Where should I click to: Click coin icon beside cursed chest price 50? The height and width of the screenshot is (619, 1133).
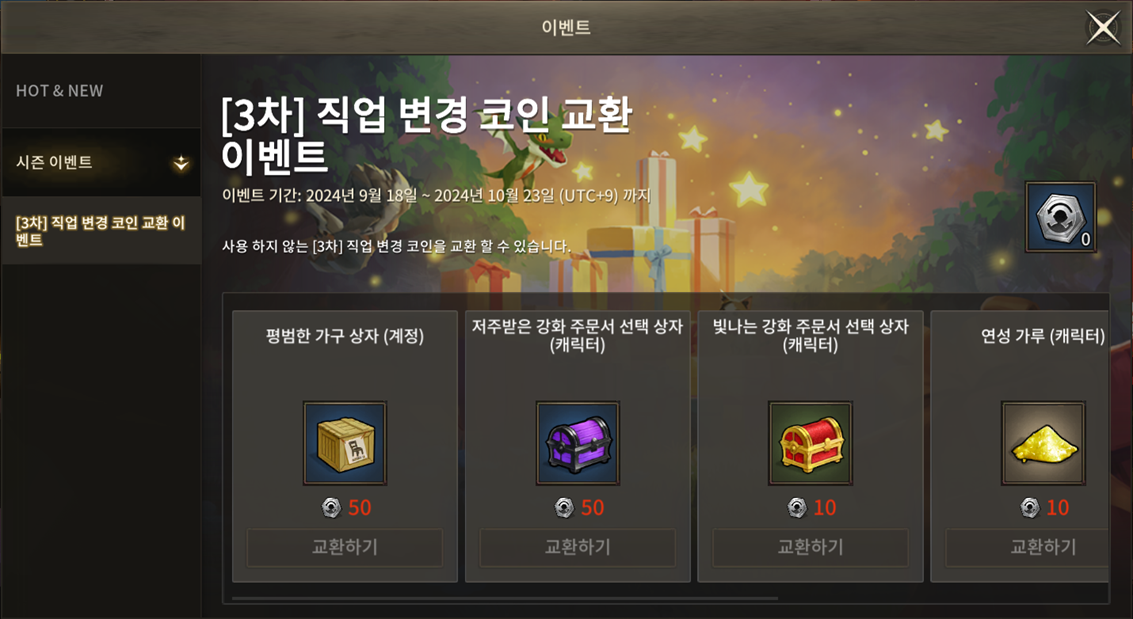[564, 508]
